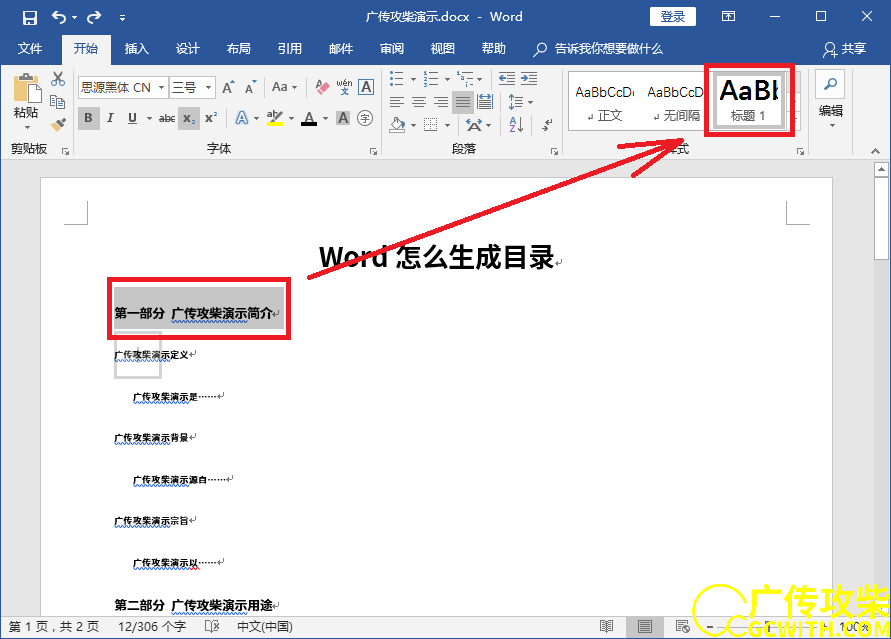891x639 pixels.
Task: Align text left
Action: [397, 102]
